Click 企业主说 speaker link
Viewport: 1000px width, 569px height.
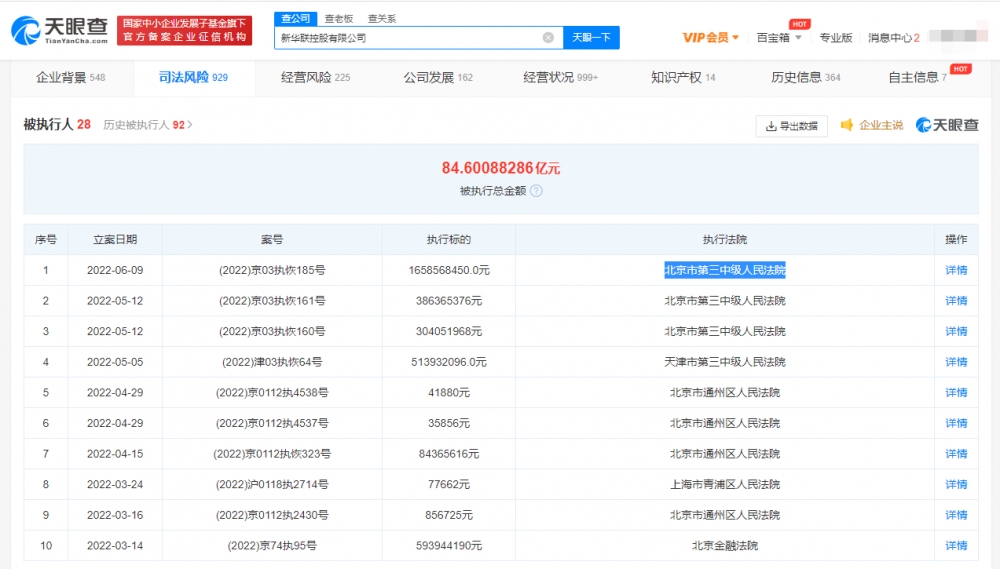pos(871,125)
